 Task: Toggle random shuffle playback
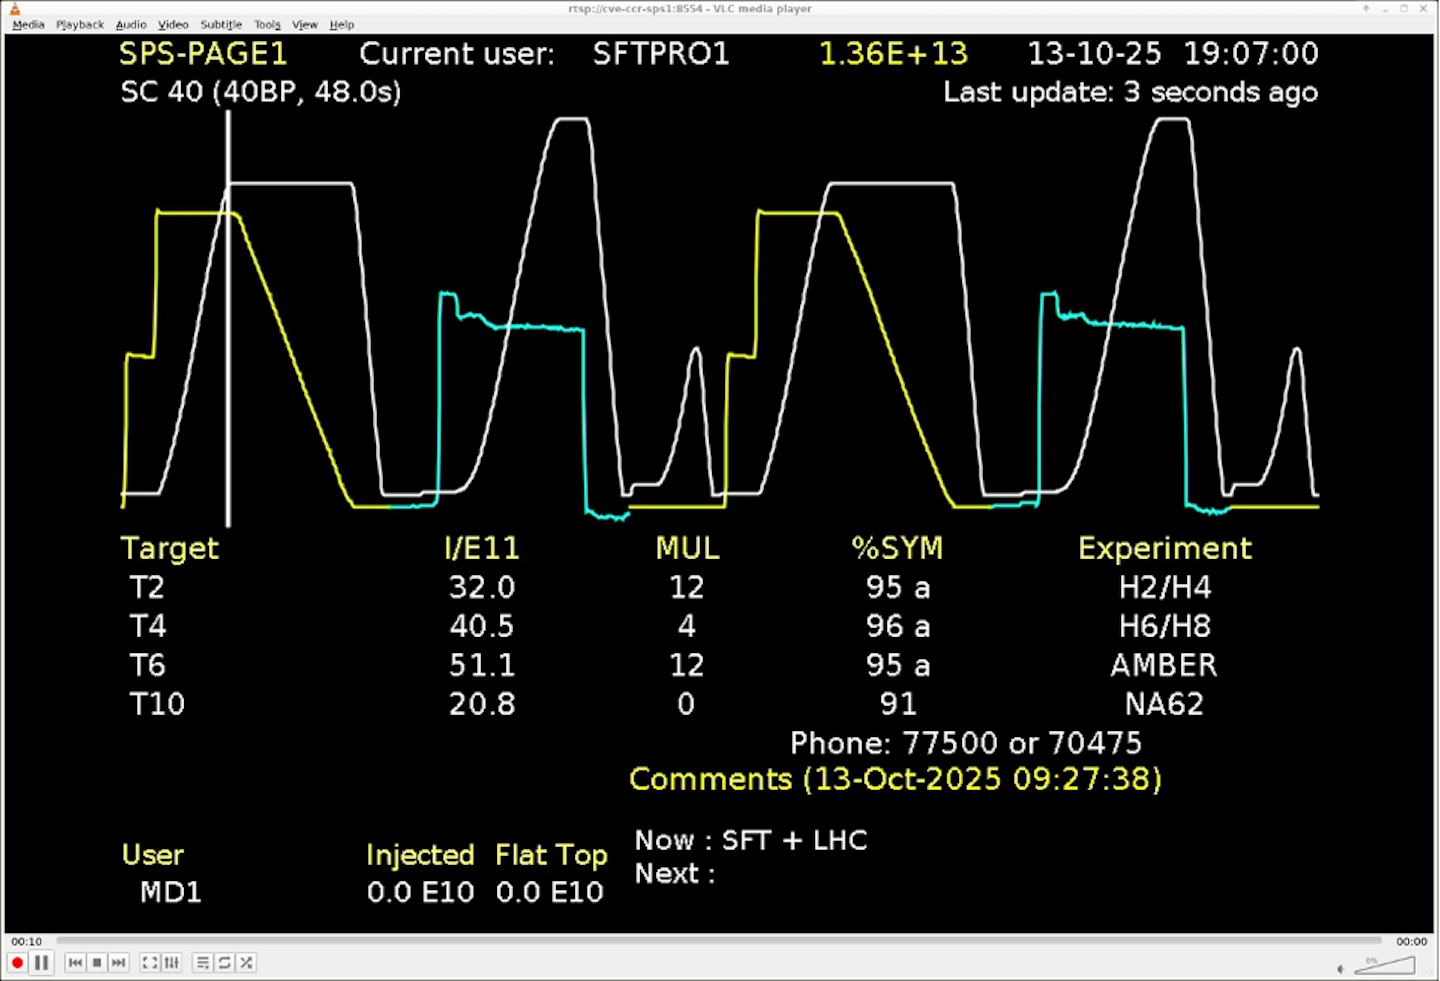246,962
